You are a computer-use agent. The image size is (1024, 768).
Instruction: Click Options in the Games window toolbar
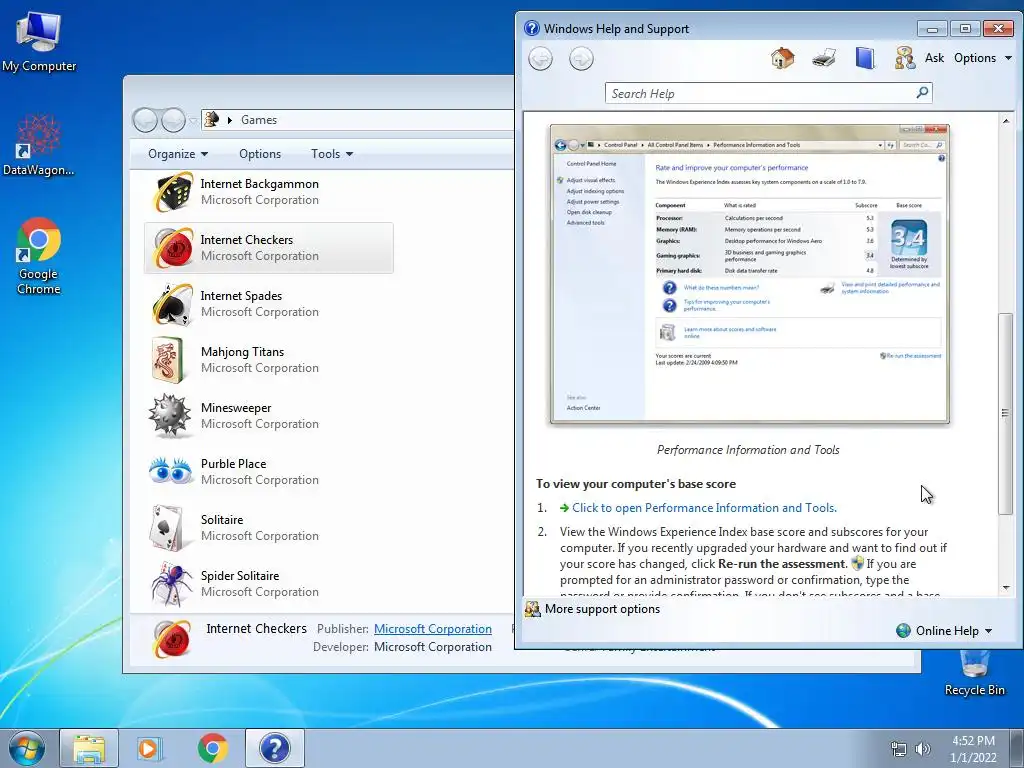(260, 153)
